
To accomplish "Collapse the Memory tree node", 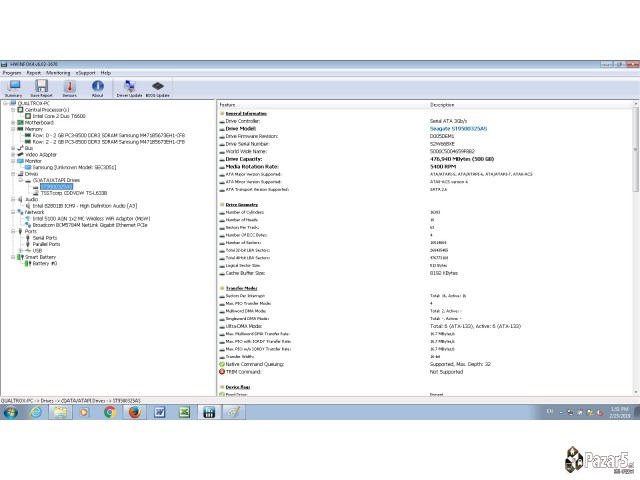I will pos(6,128).
